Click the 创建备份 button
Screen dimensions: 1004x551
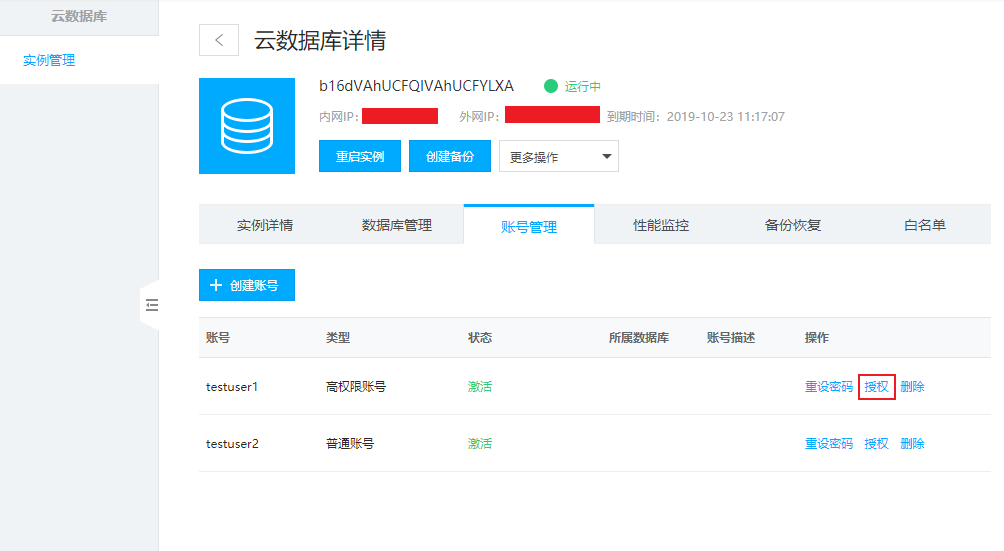point(449,157)
